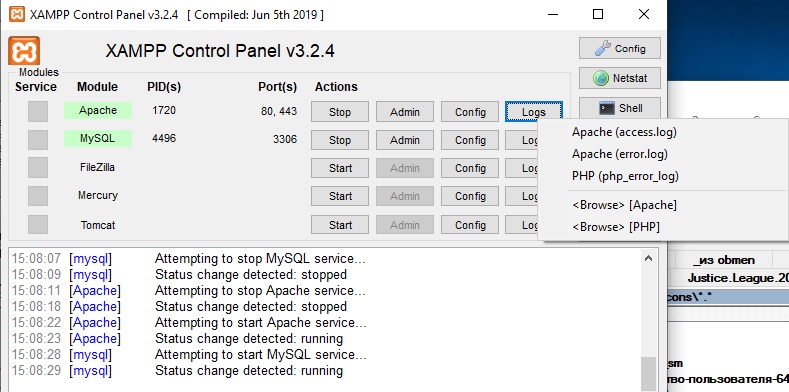
Task: Stop the Apache module
Action: (340, 112)
